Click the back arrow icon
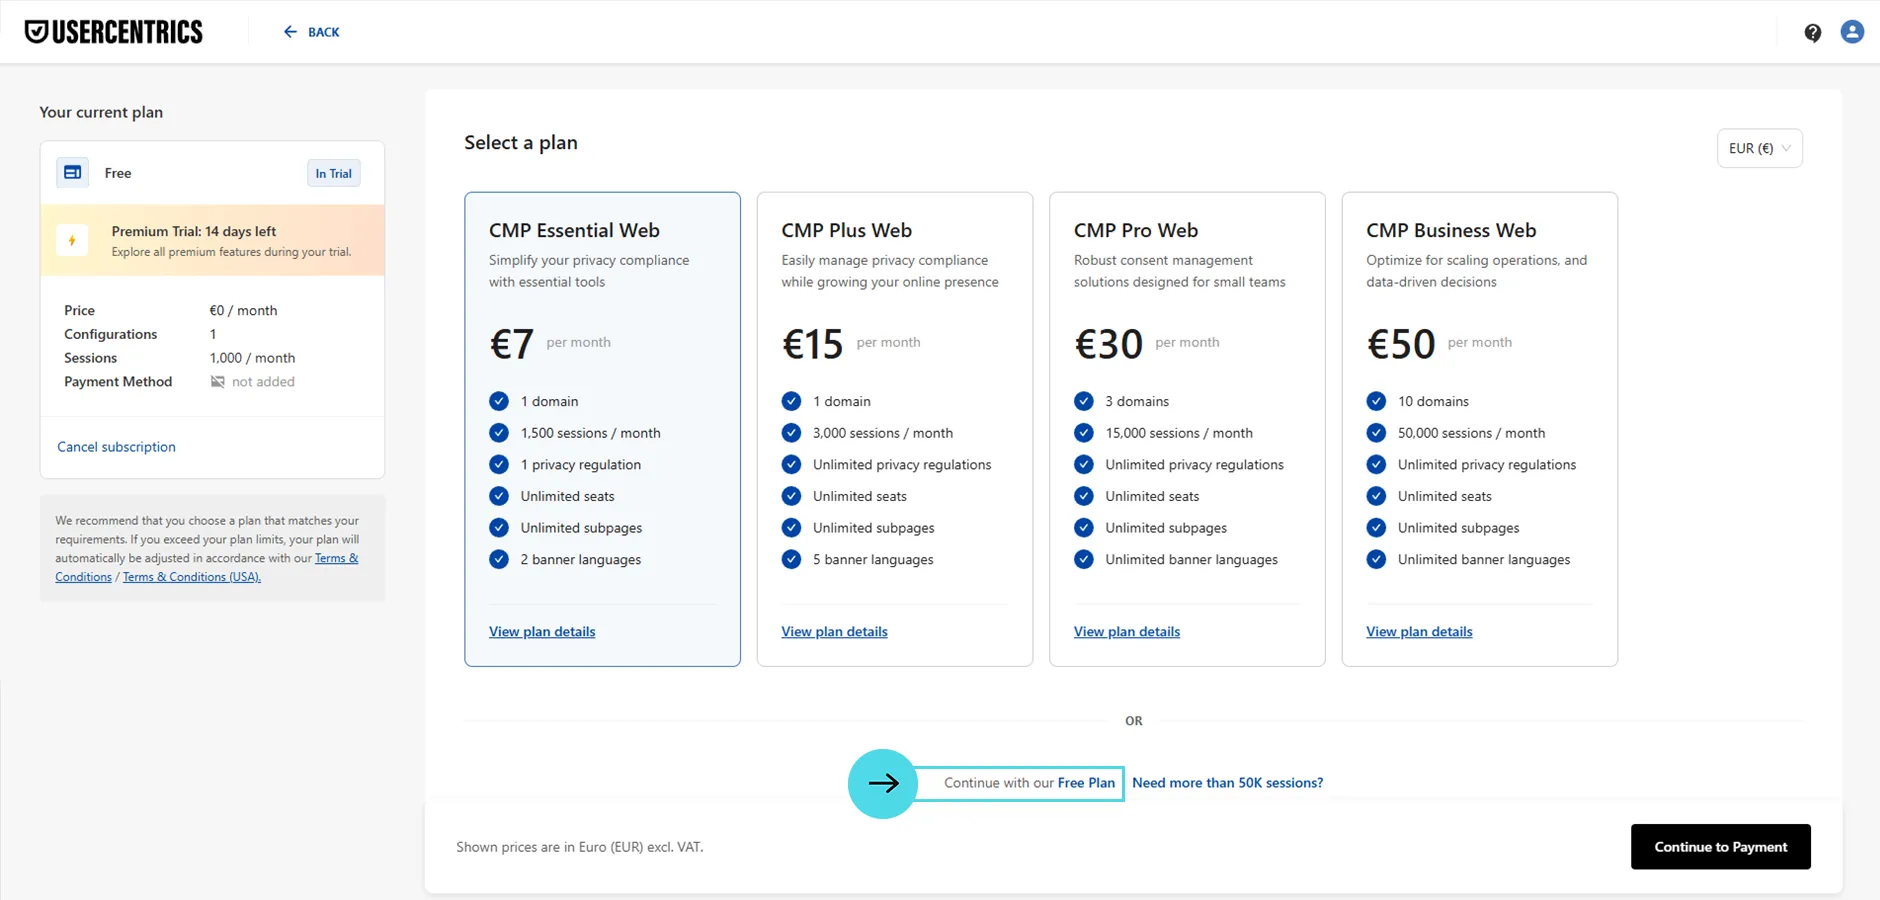 [290, 32]
